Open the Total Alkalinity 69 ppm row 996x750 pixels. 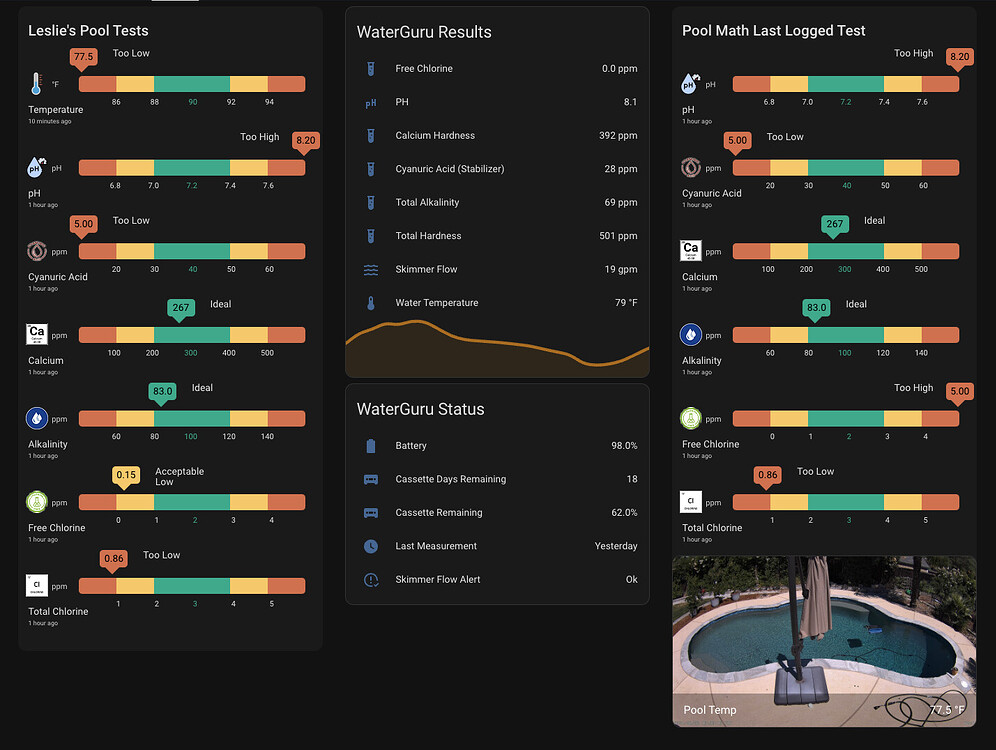tap(497, 203)
